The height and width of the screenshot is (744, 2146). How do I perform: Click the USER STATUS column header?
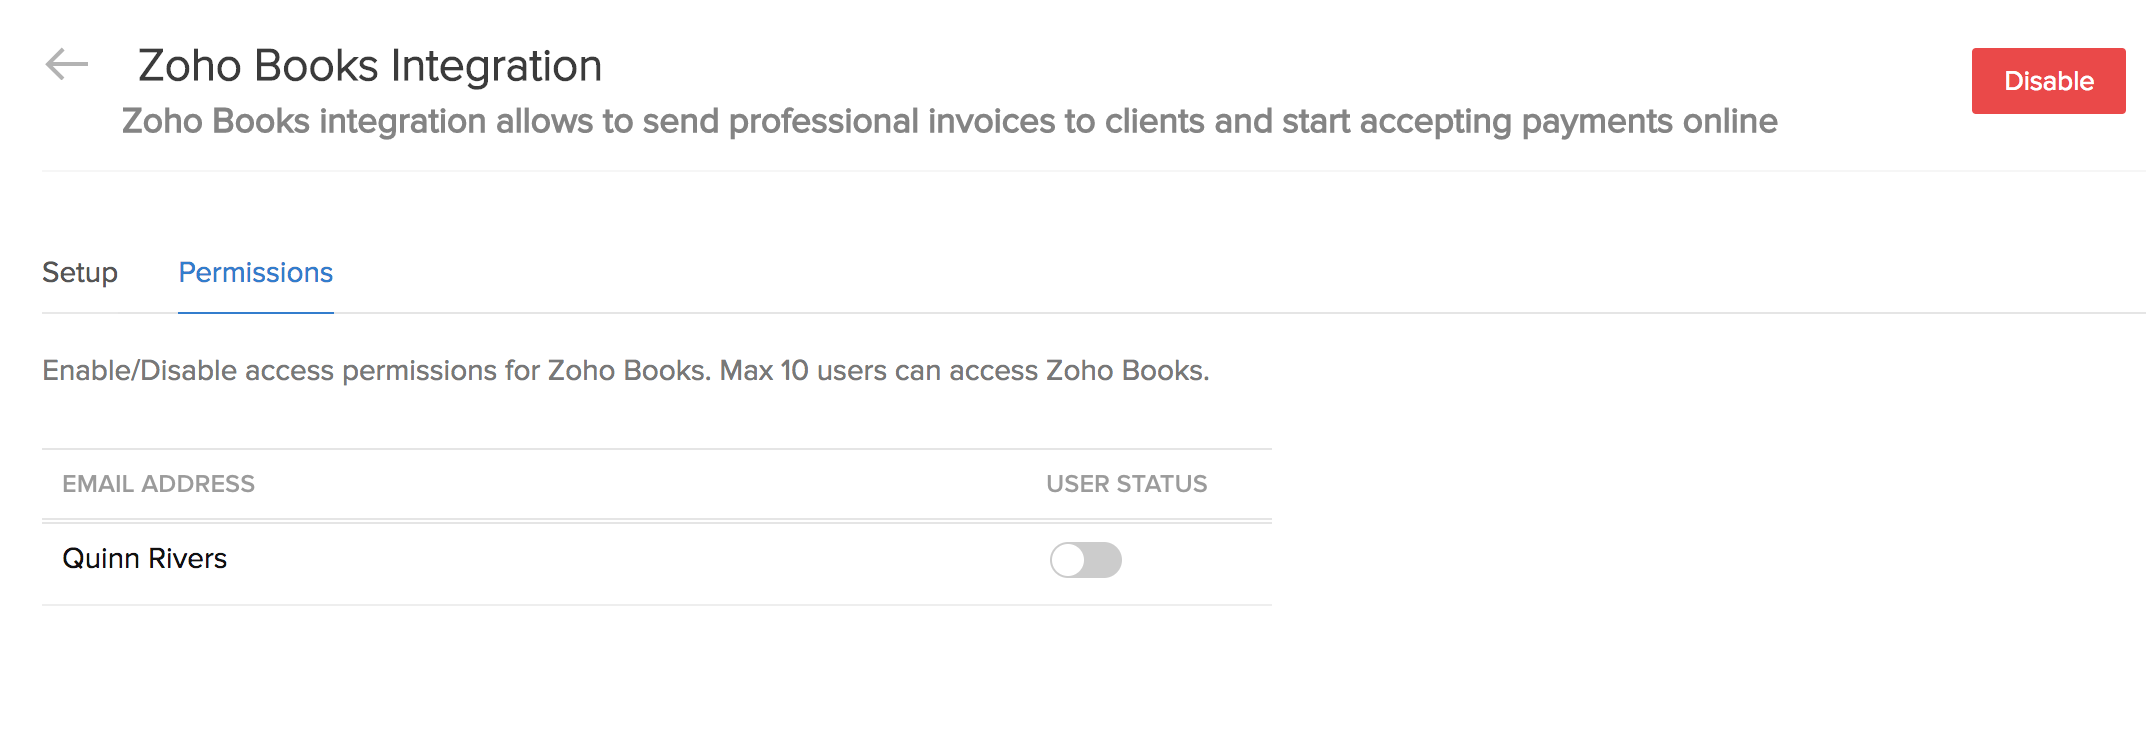tap(1127, 484)
